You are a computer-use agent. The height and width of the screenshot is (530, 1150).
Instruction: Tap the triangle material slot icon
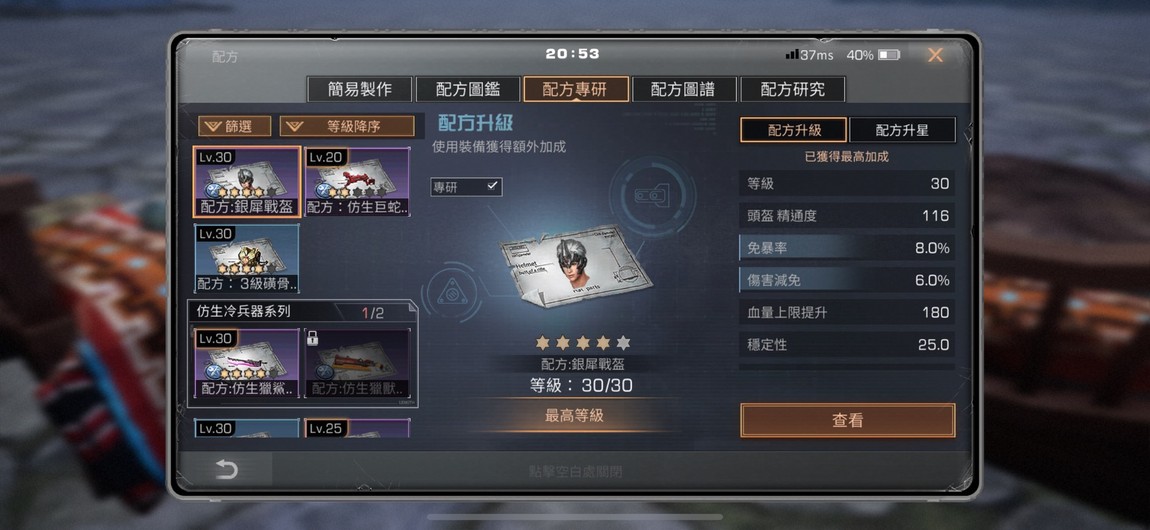[x=450, y=293]
